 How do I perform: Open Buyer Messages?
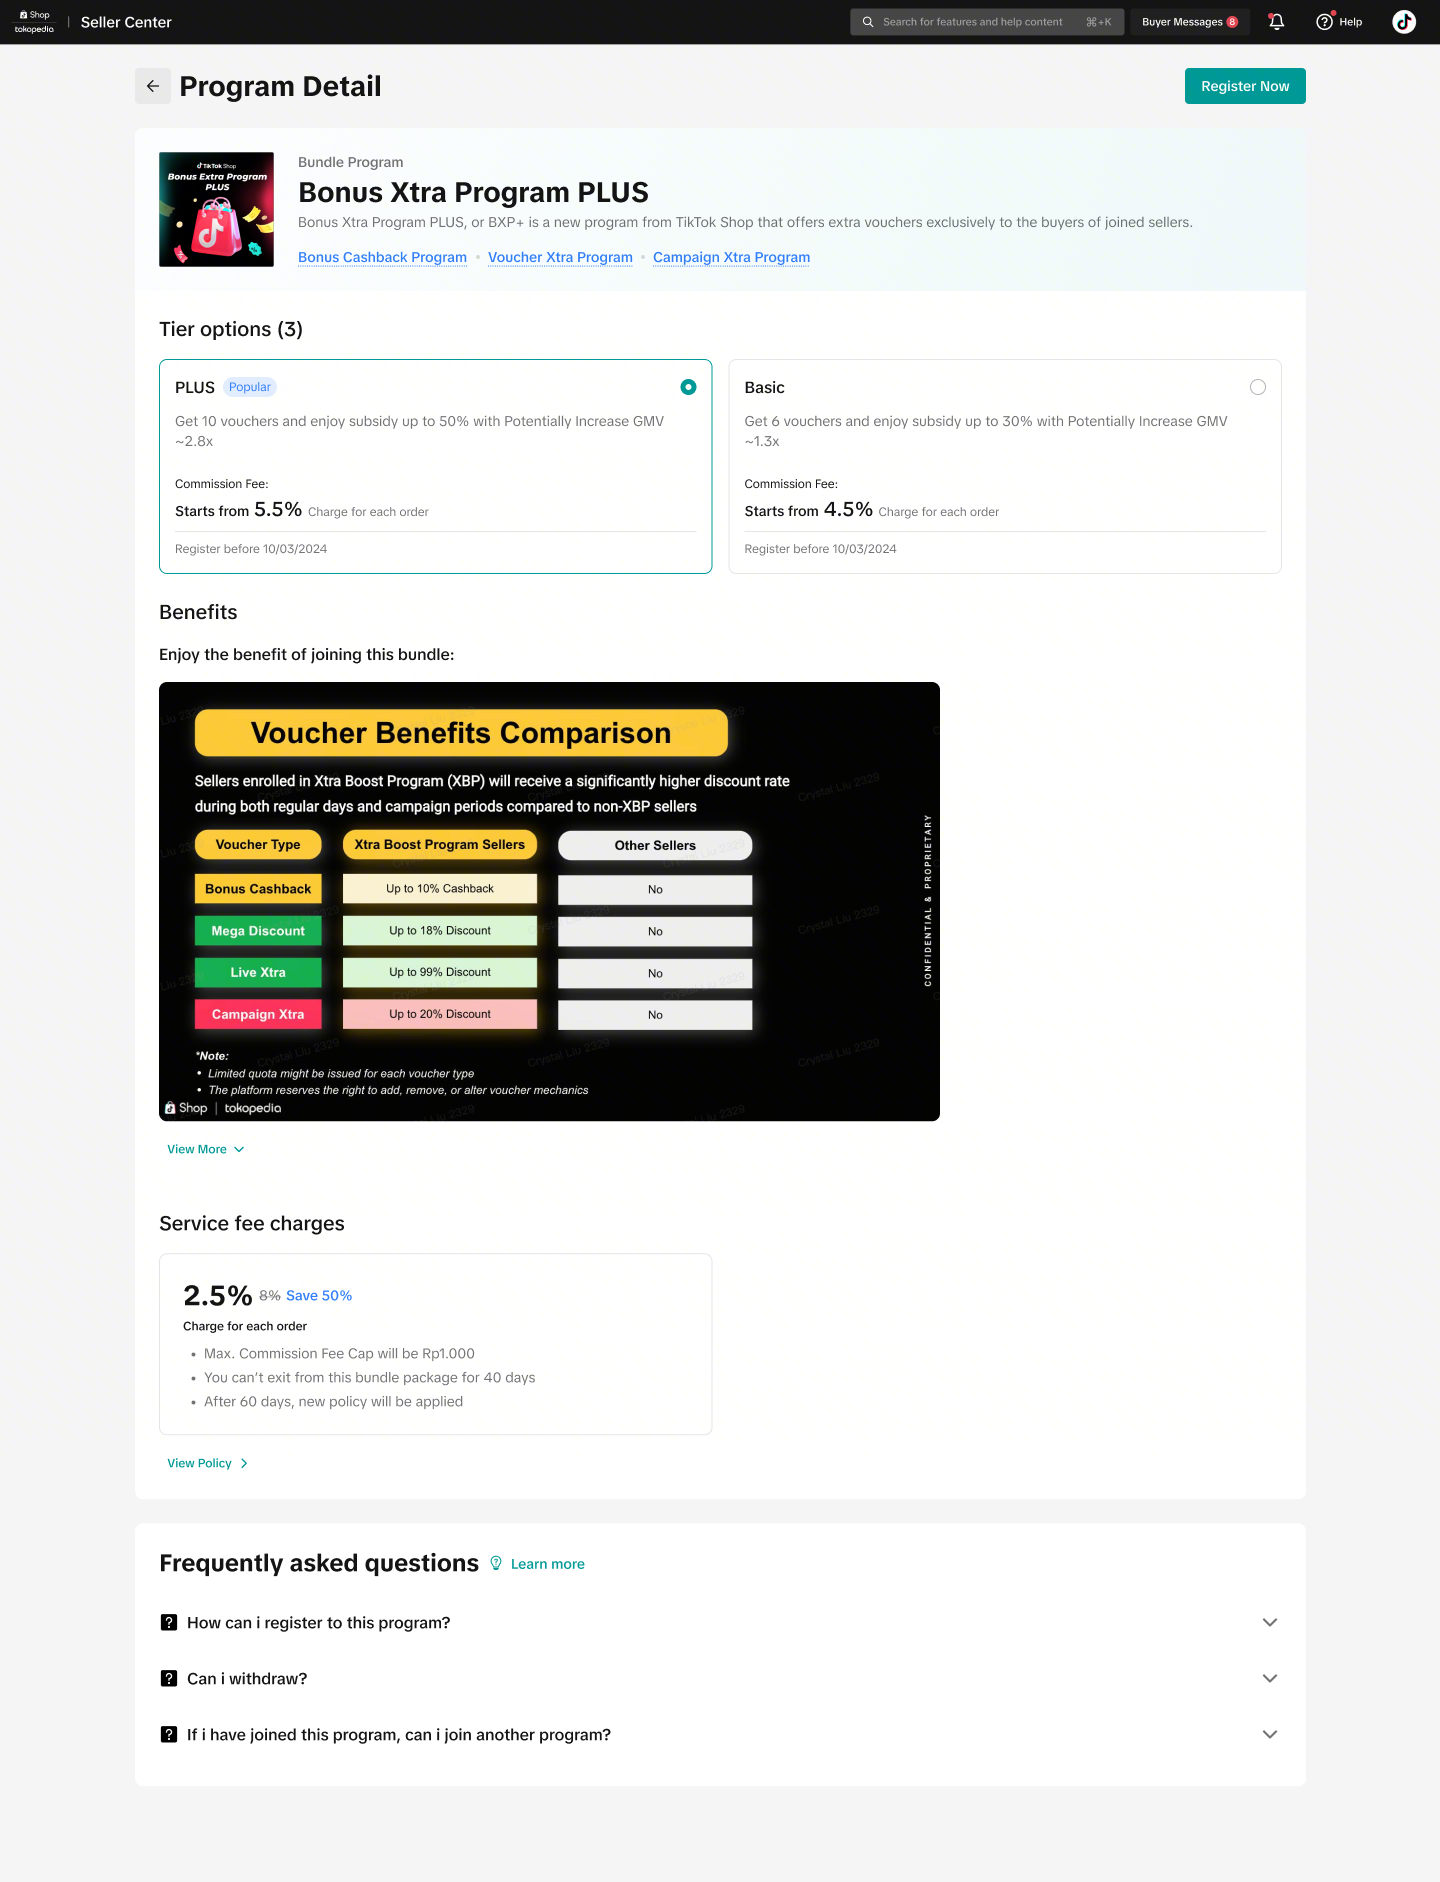click(x=1190, y=22)
